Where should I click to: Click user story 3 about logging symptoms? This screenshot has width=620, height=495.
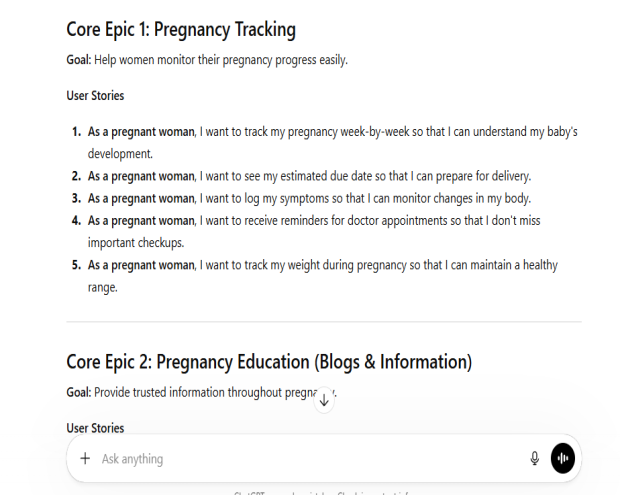coord(310,197)
